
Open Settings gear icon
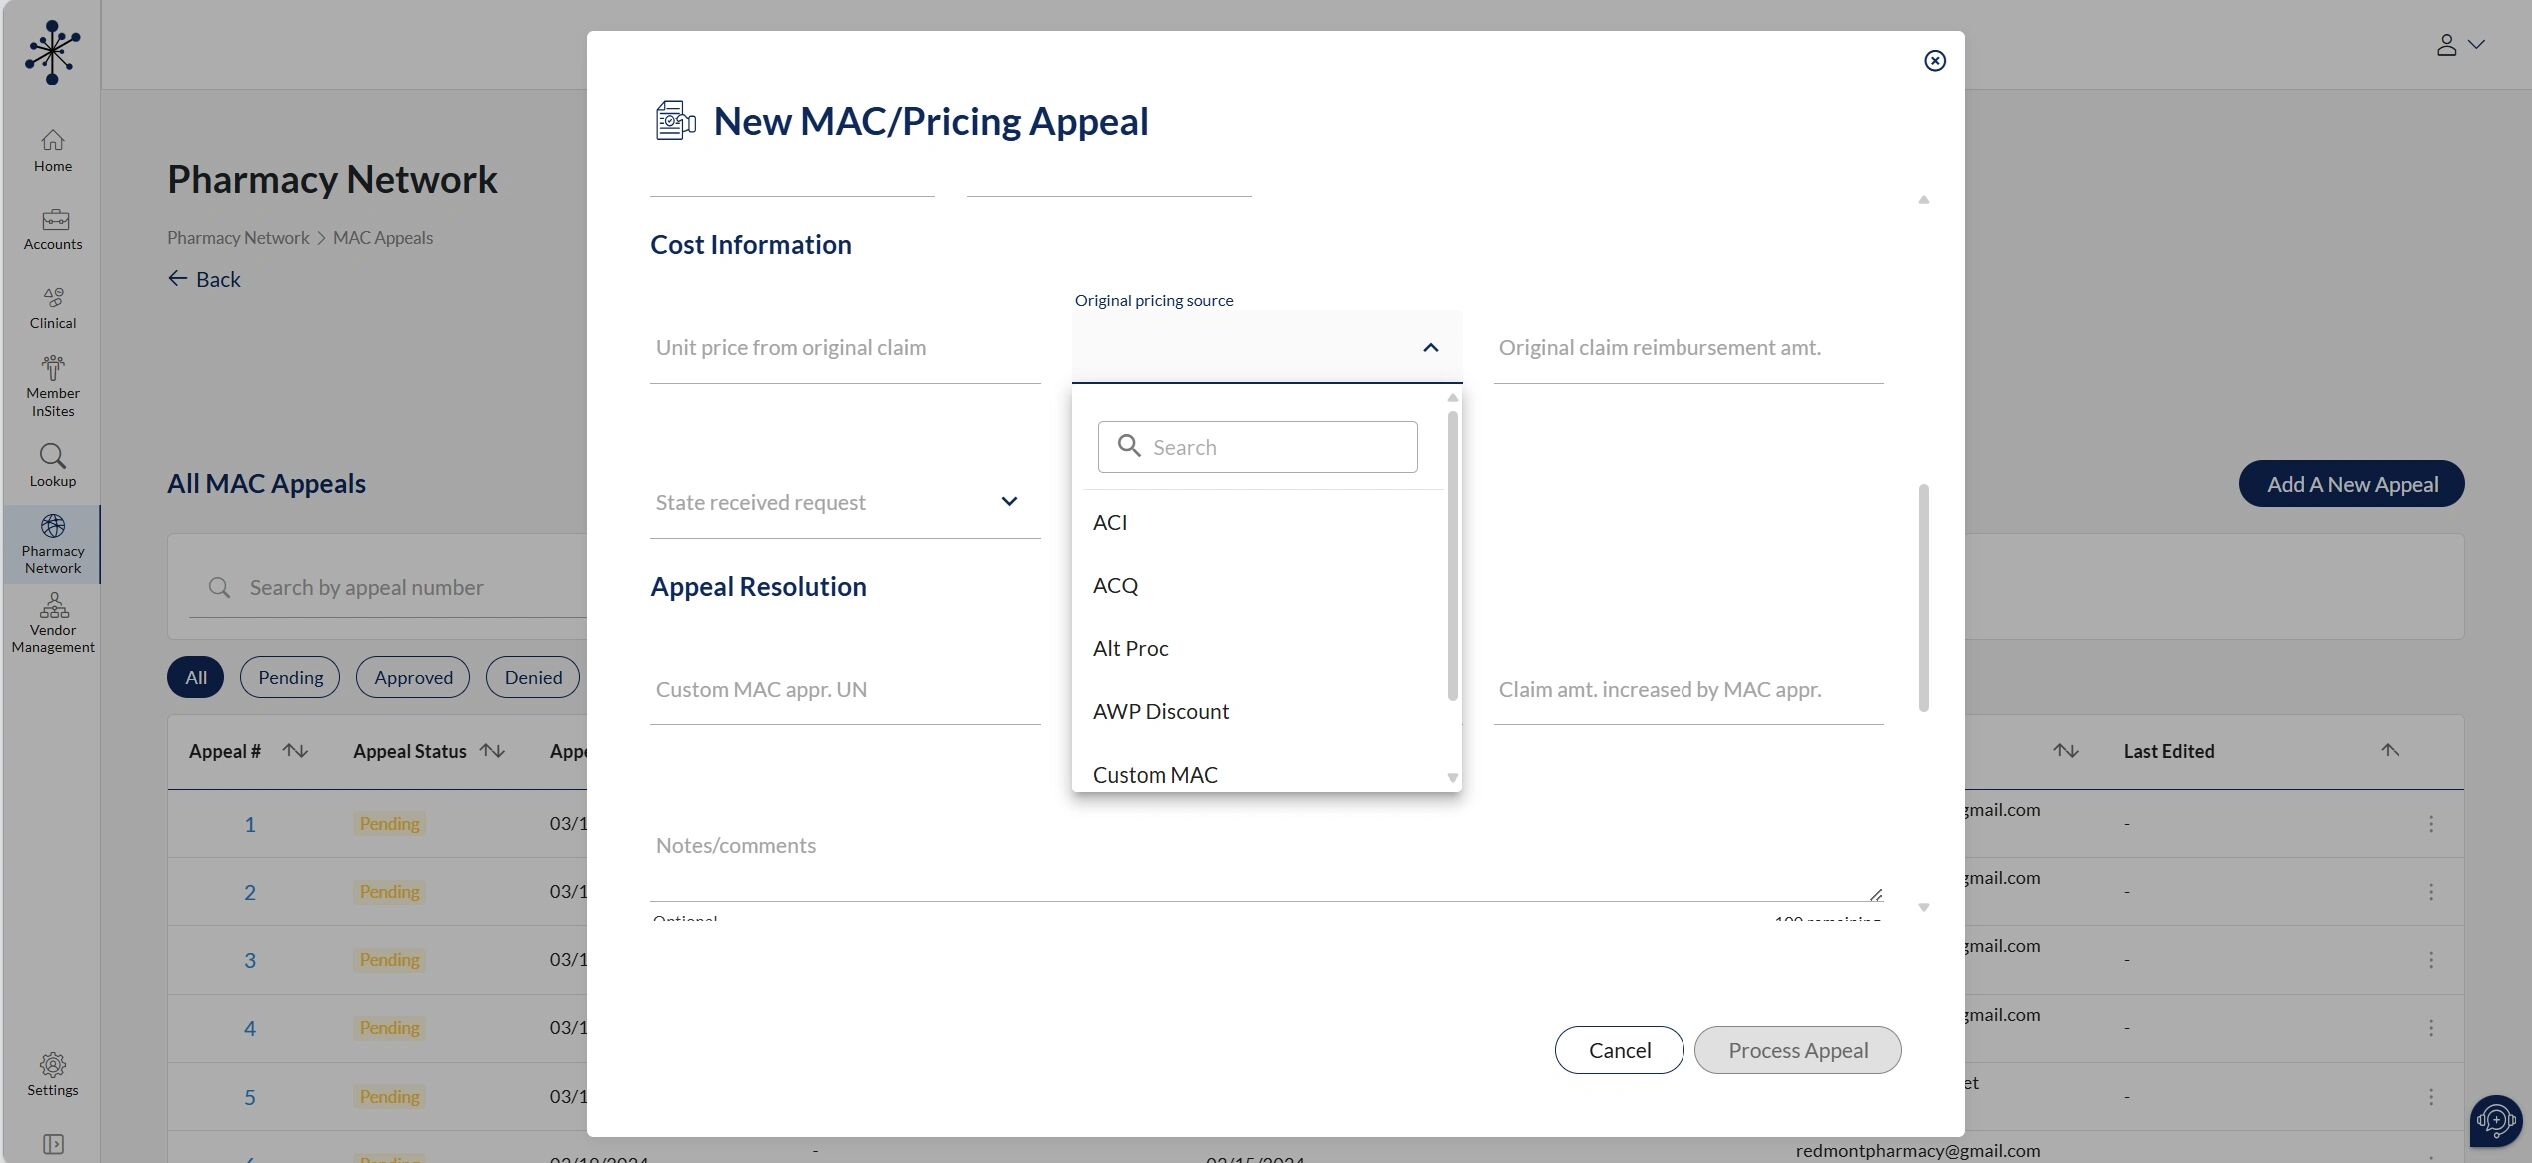(52, 1065)
